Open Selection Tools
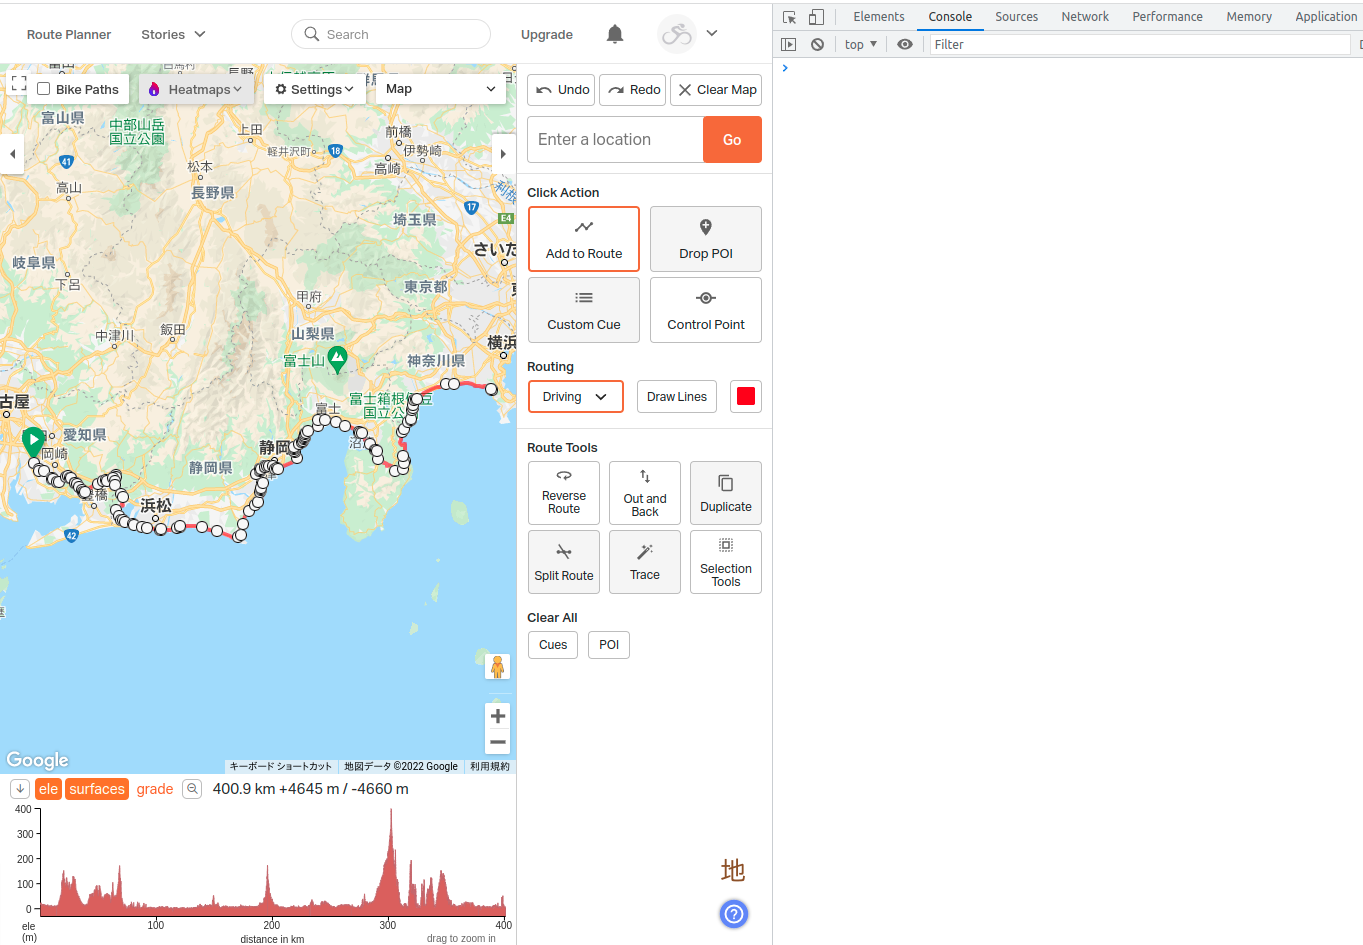The height and width of the screenshot is (945, 1363). coord(726,562)
